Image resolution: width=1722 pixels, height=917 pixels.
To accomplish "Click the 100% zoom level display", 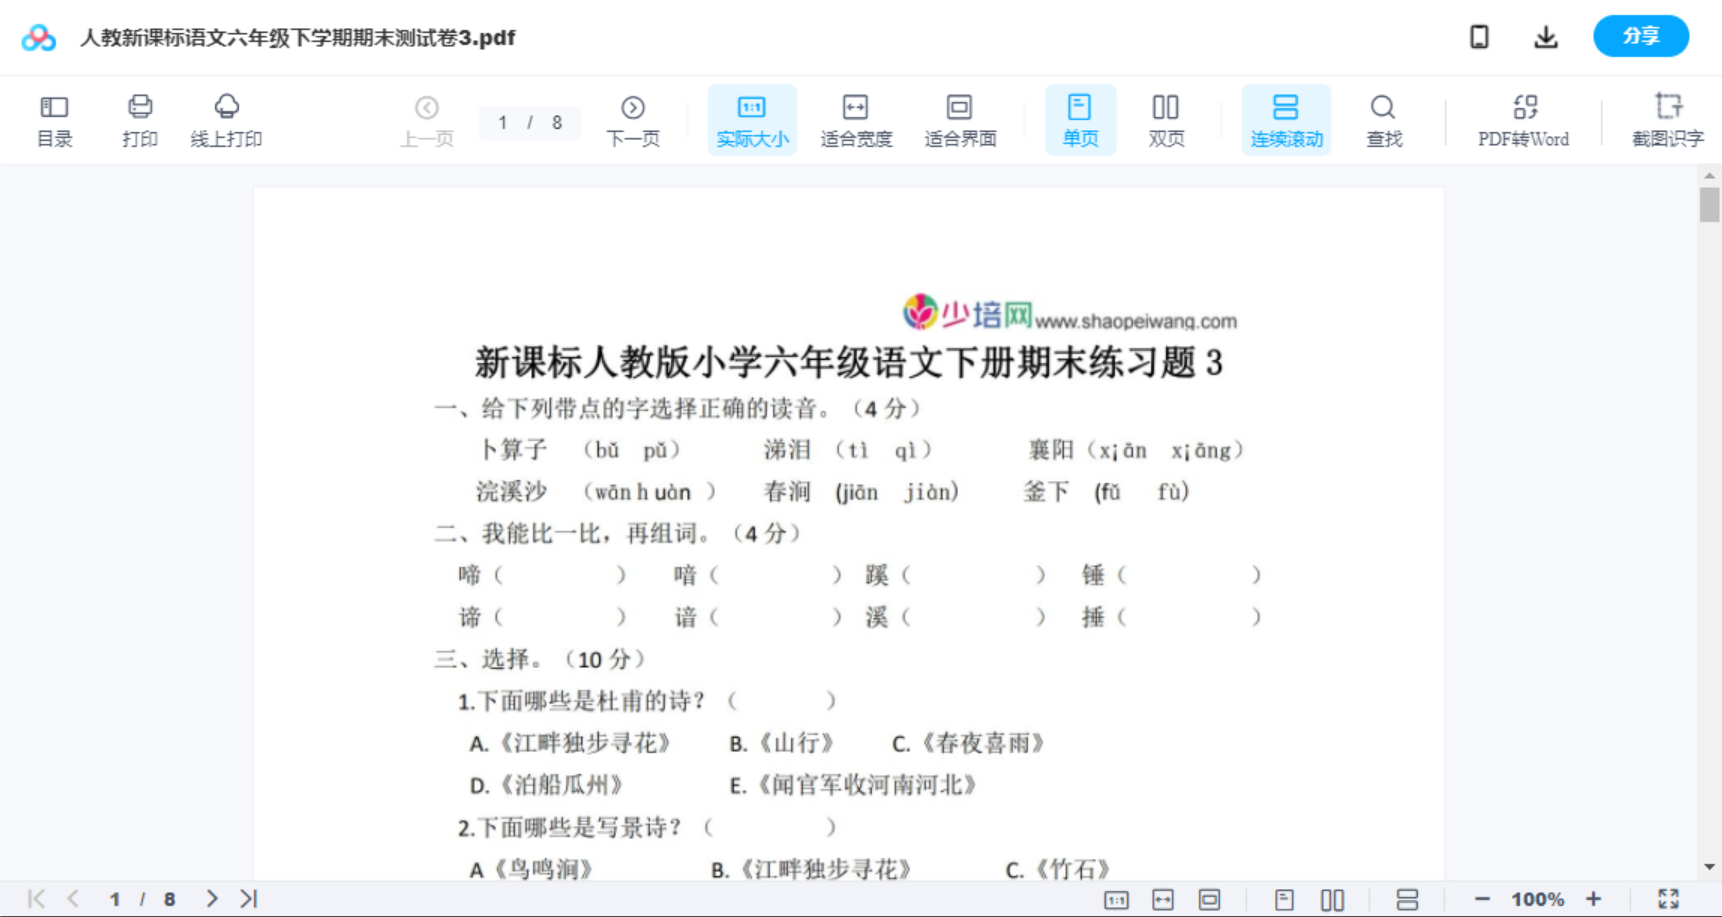I will pos(1537,897).
